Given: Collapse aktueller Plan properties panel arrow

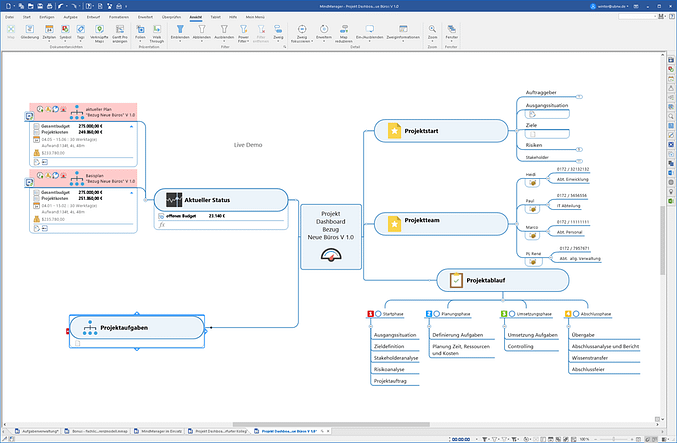Looking at the screenshot, I should tap(132, 127).
